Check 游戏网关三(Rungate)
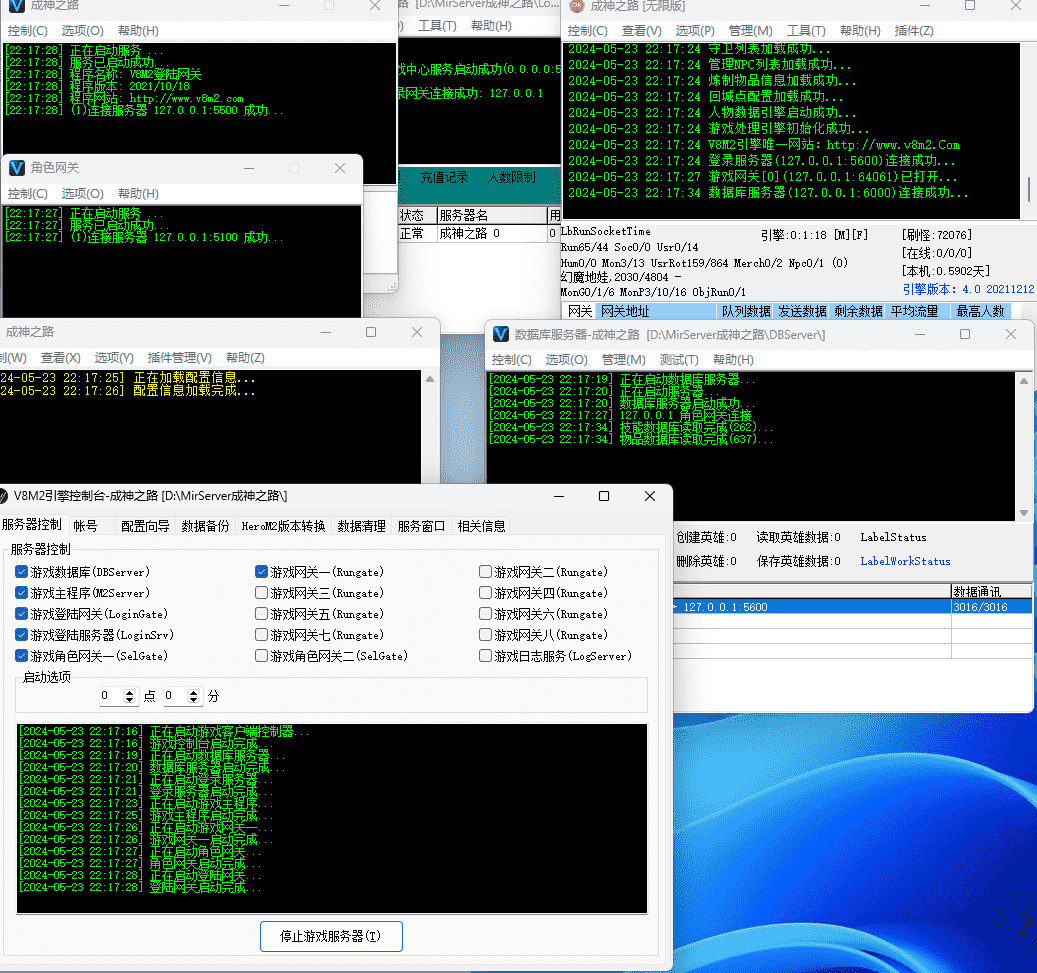1037x973 pixels. coord(261,593)
